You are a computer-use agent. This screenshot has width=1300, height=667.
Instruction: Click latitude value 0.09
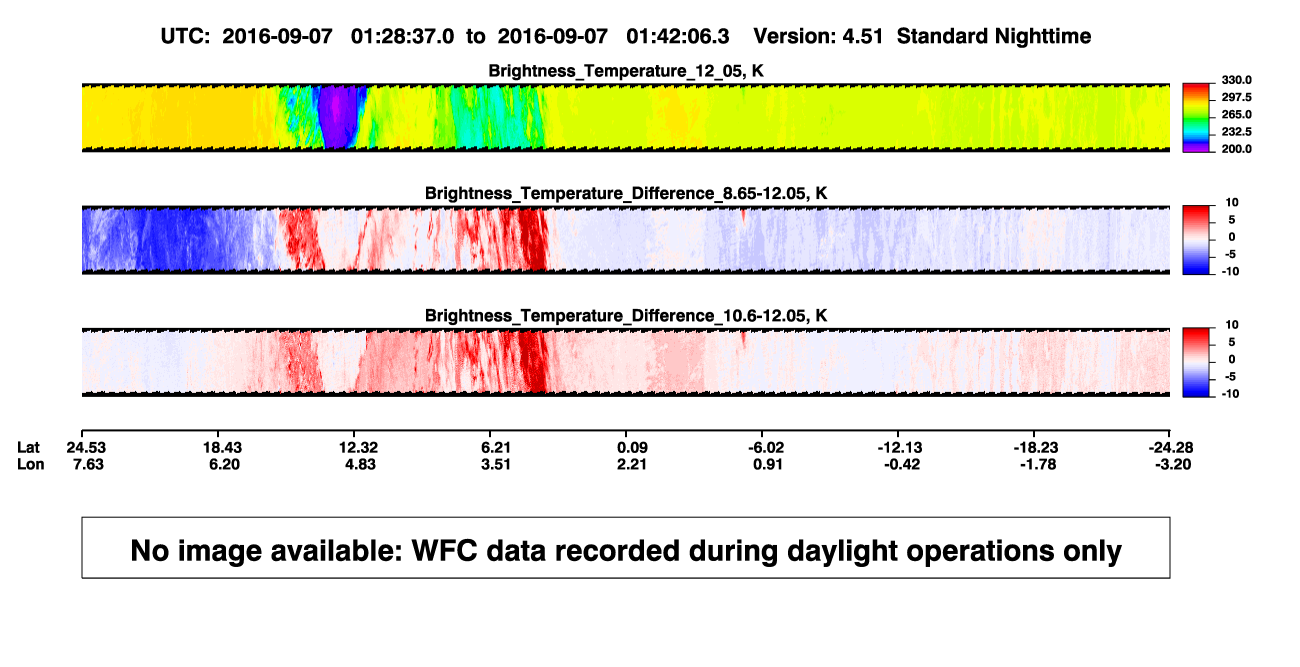[632, 447]
